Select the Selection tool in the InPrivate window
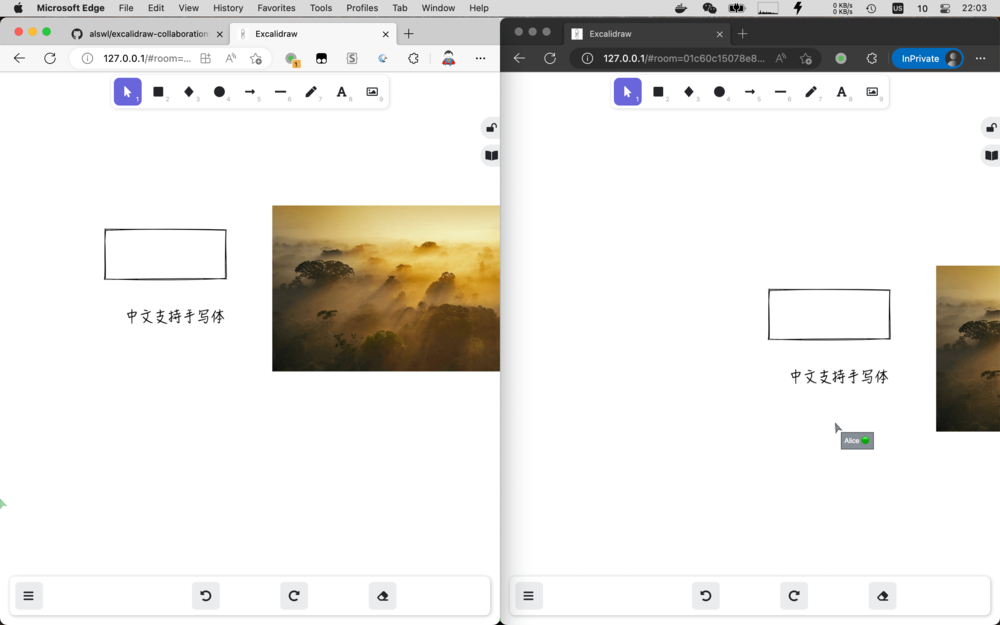Viewport: 1000px width, 625px height. point(627,91)
